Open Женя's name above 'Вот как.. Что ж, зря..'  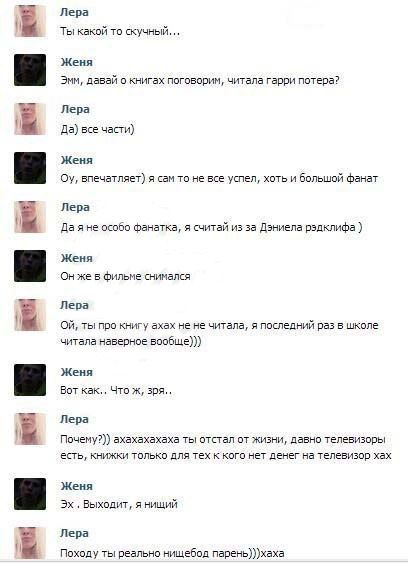(76, 372)
